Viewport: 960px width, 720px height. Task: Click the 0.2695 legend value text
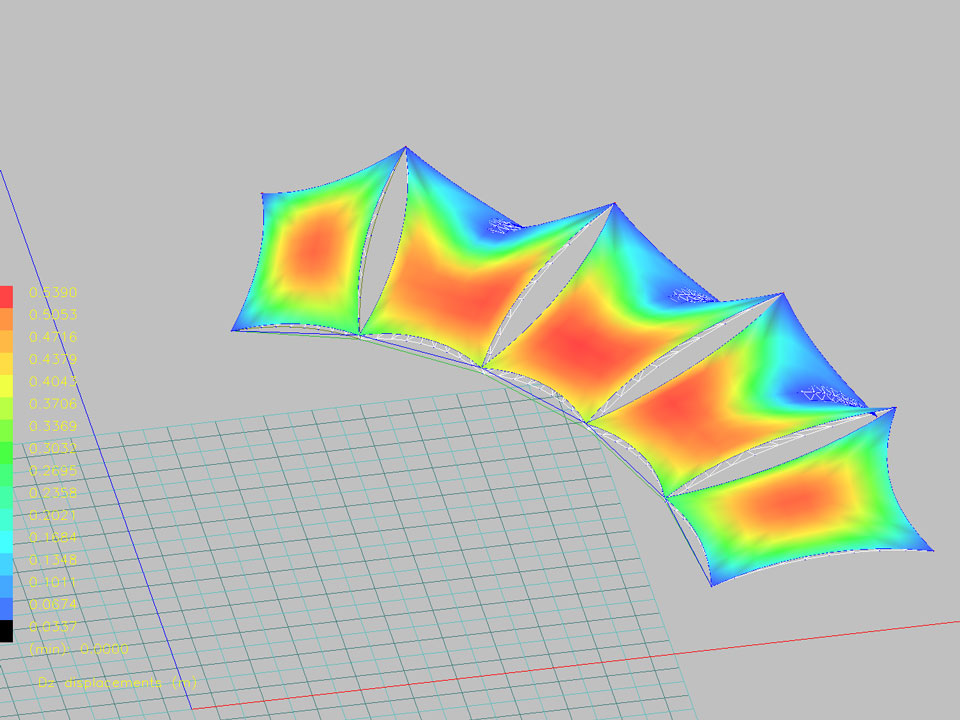53,471
